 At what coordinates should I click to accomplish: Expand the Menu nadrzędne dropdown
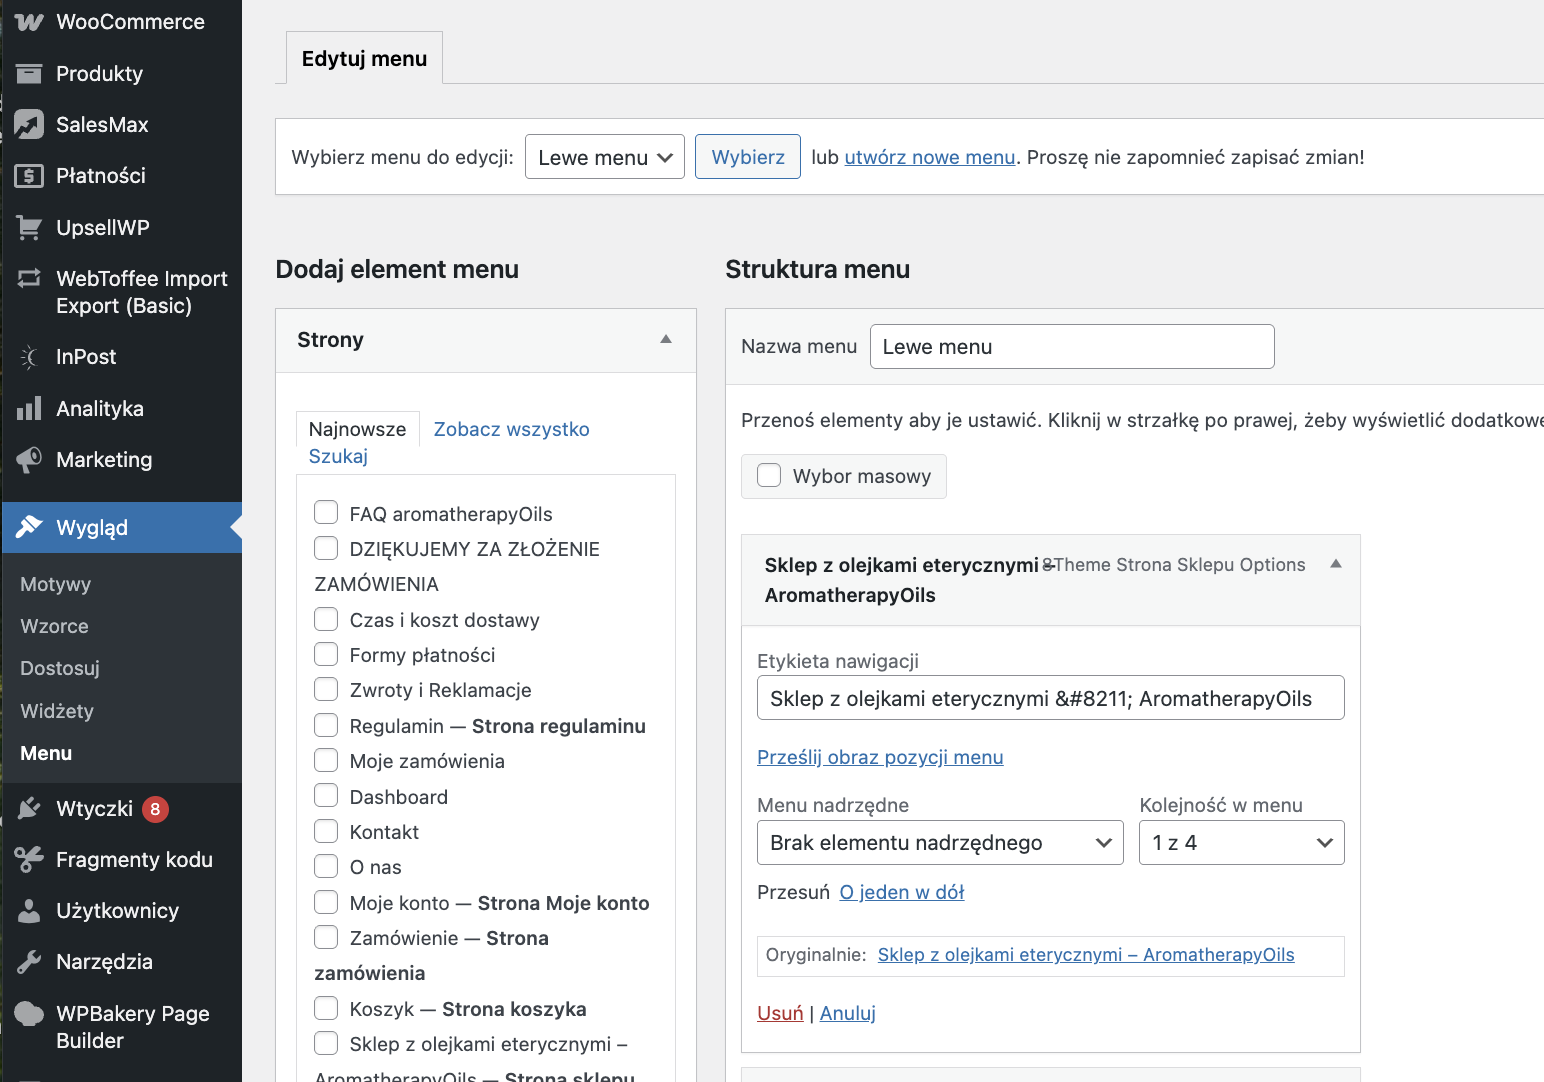tap(940, 843)
